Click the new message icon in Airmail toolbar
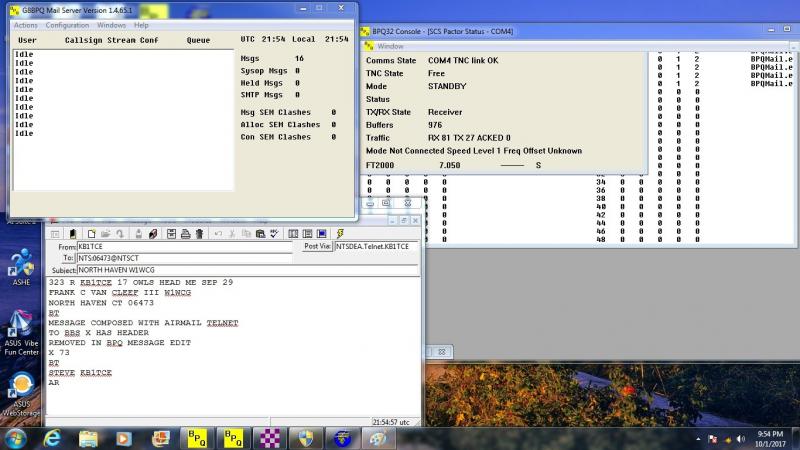Screen dimensions: 800x450 91,234
